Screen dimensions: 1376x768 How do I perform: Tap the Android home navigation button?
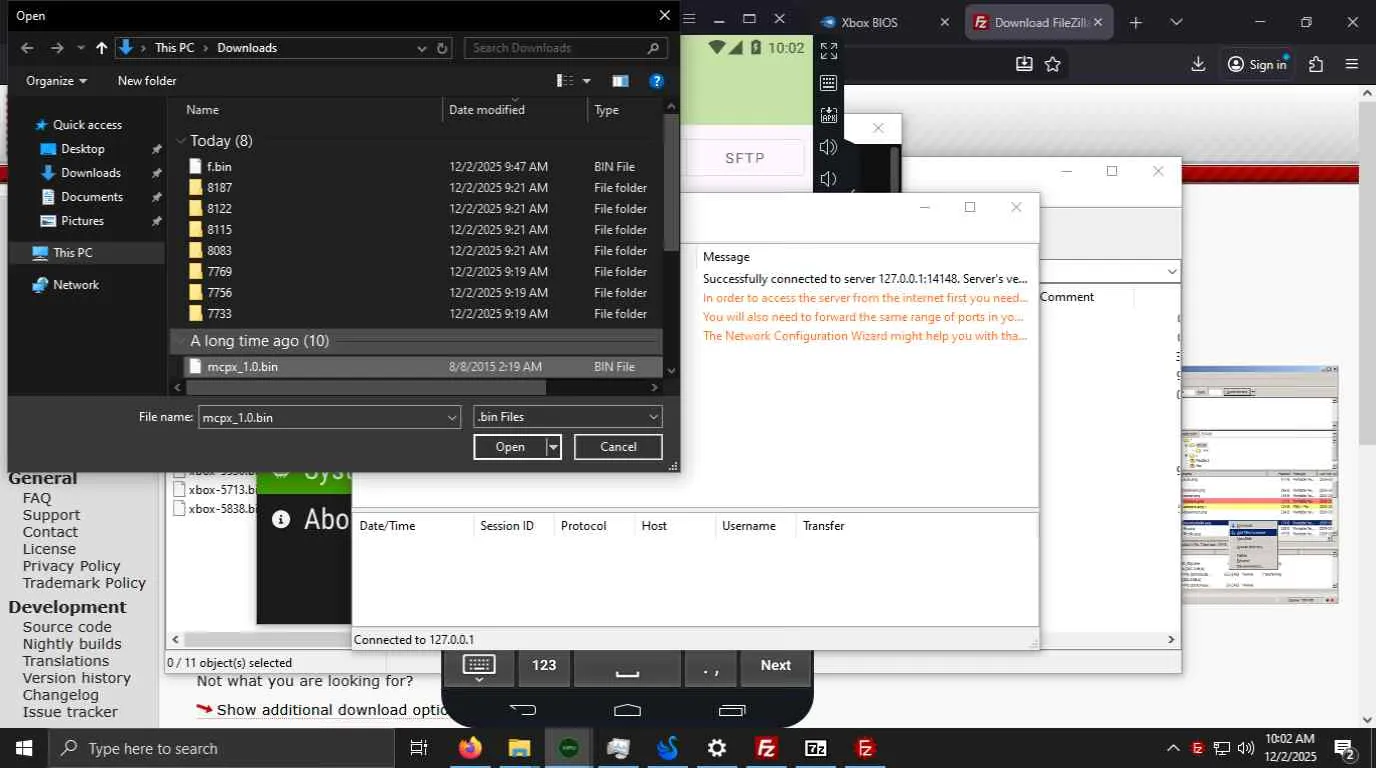[x=627, y=711]
